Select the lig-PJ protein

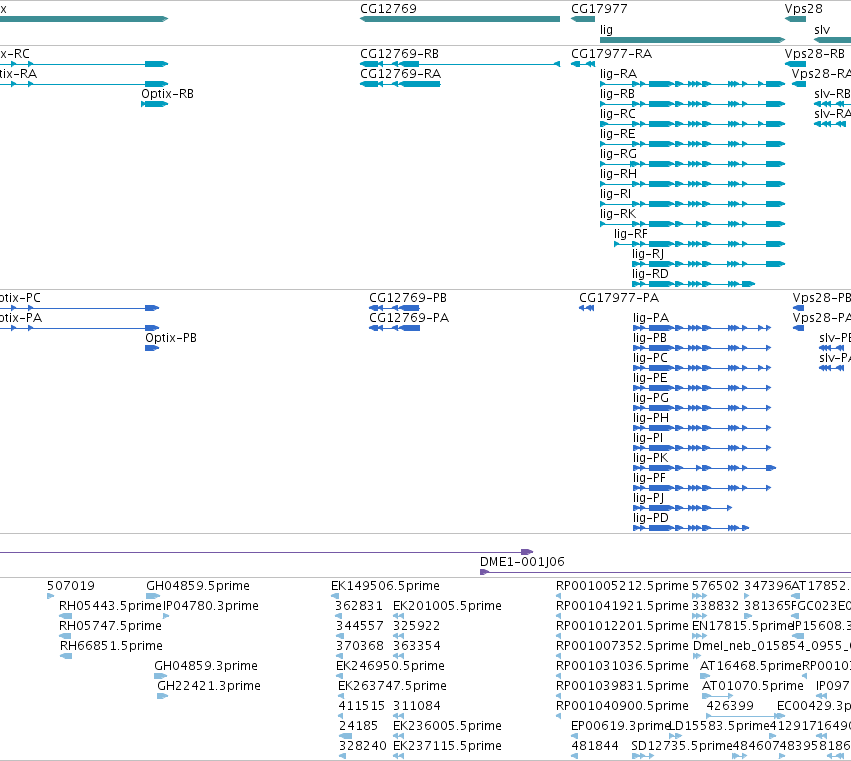coord(648,498)
